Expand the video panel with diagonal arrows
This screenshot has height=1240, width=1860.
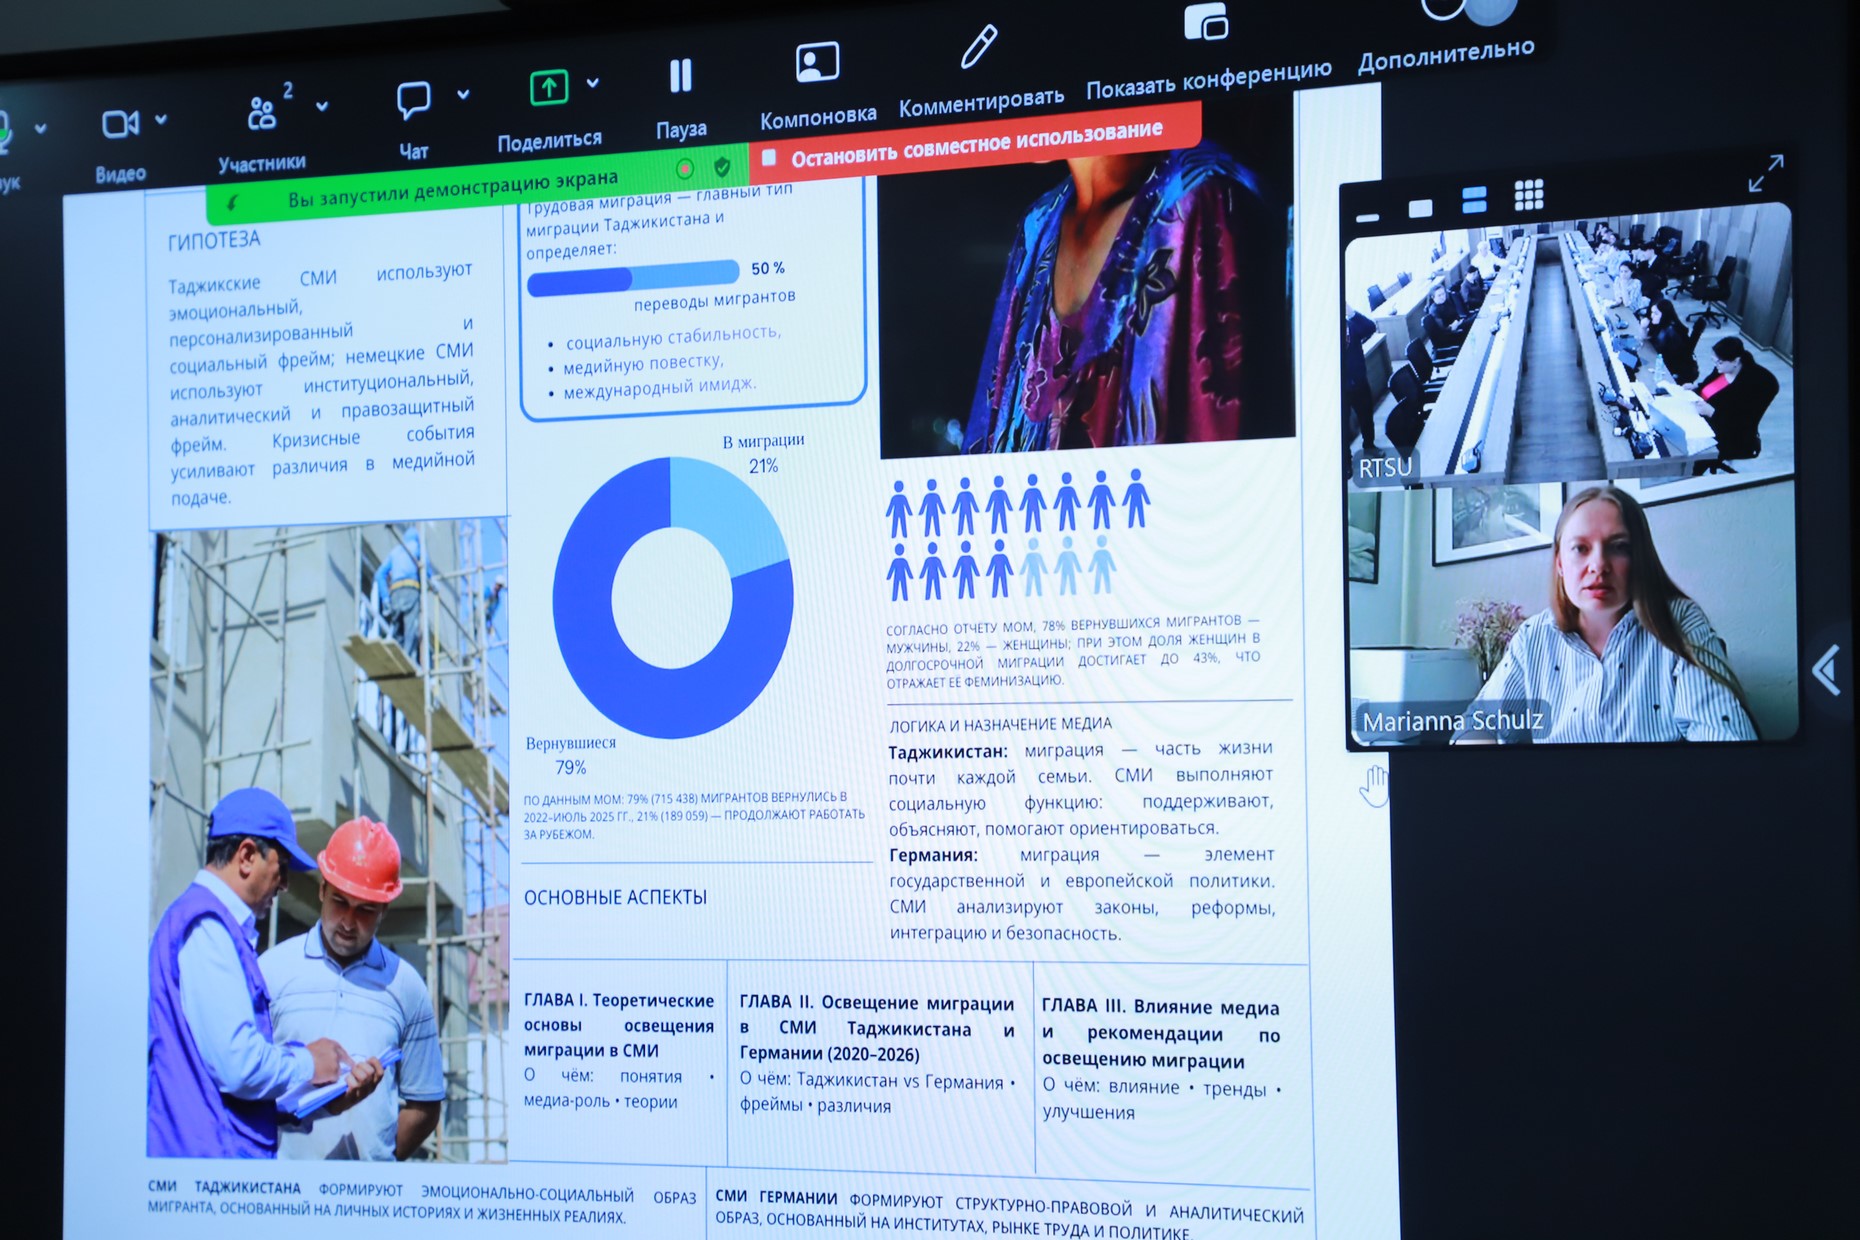(x=1765, y=173)
